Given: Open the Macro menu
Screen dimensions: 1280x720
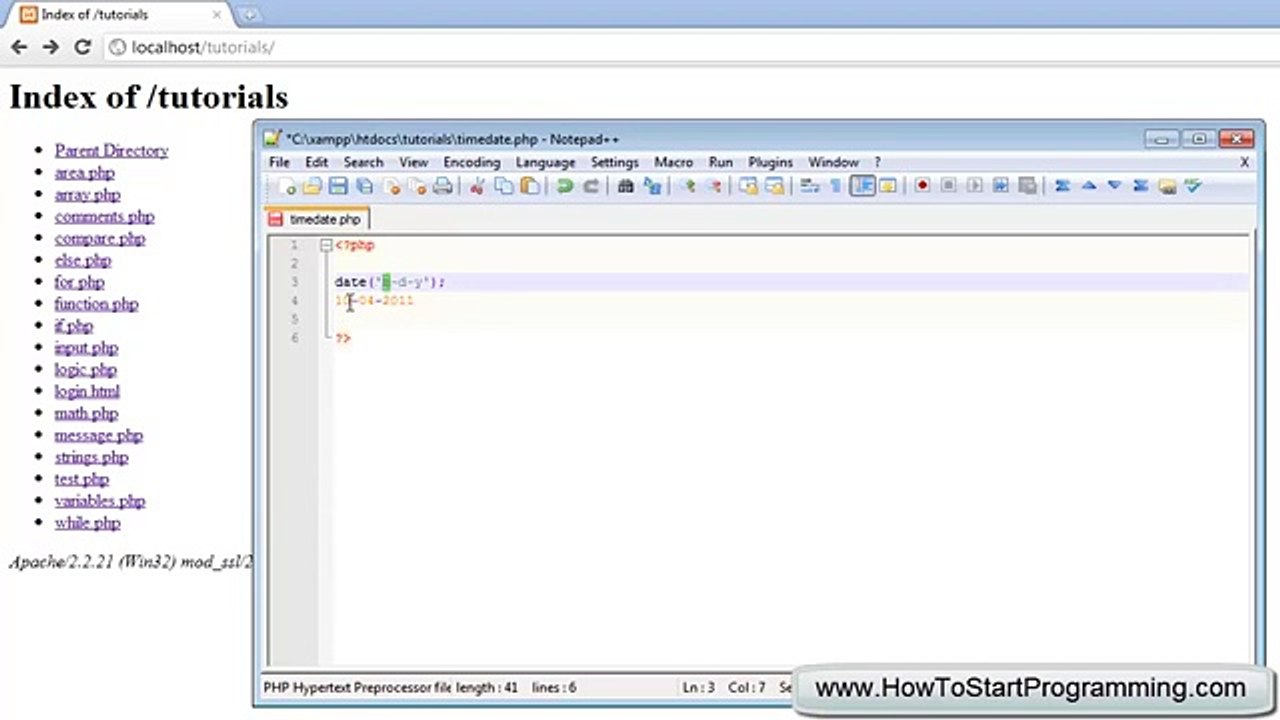Looking at the screenshot, I should [673, 162].
